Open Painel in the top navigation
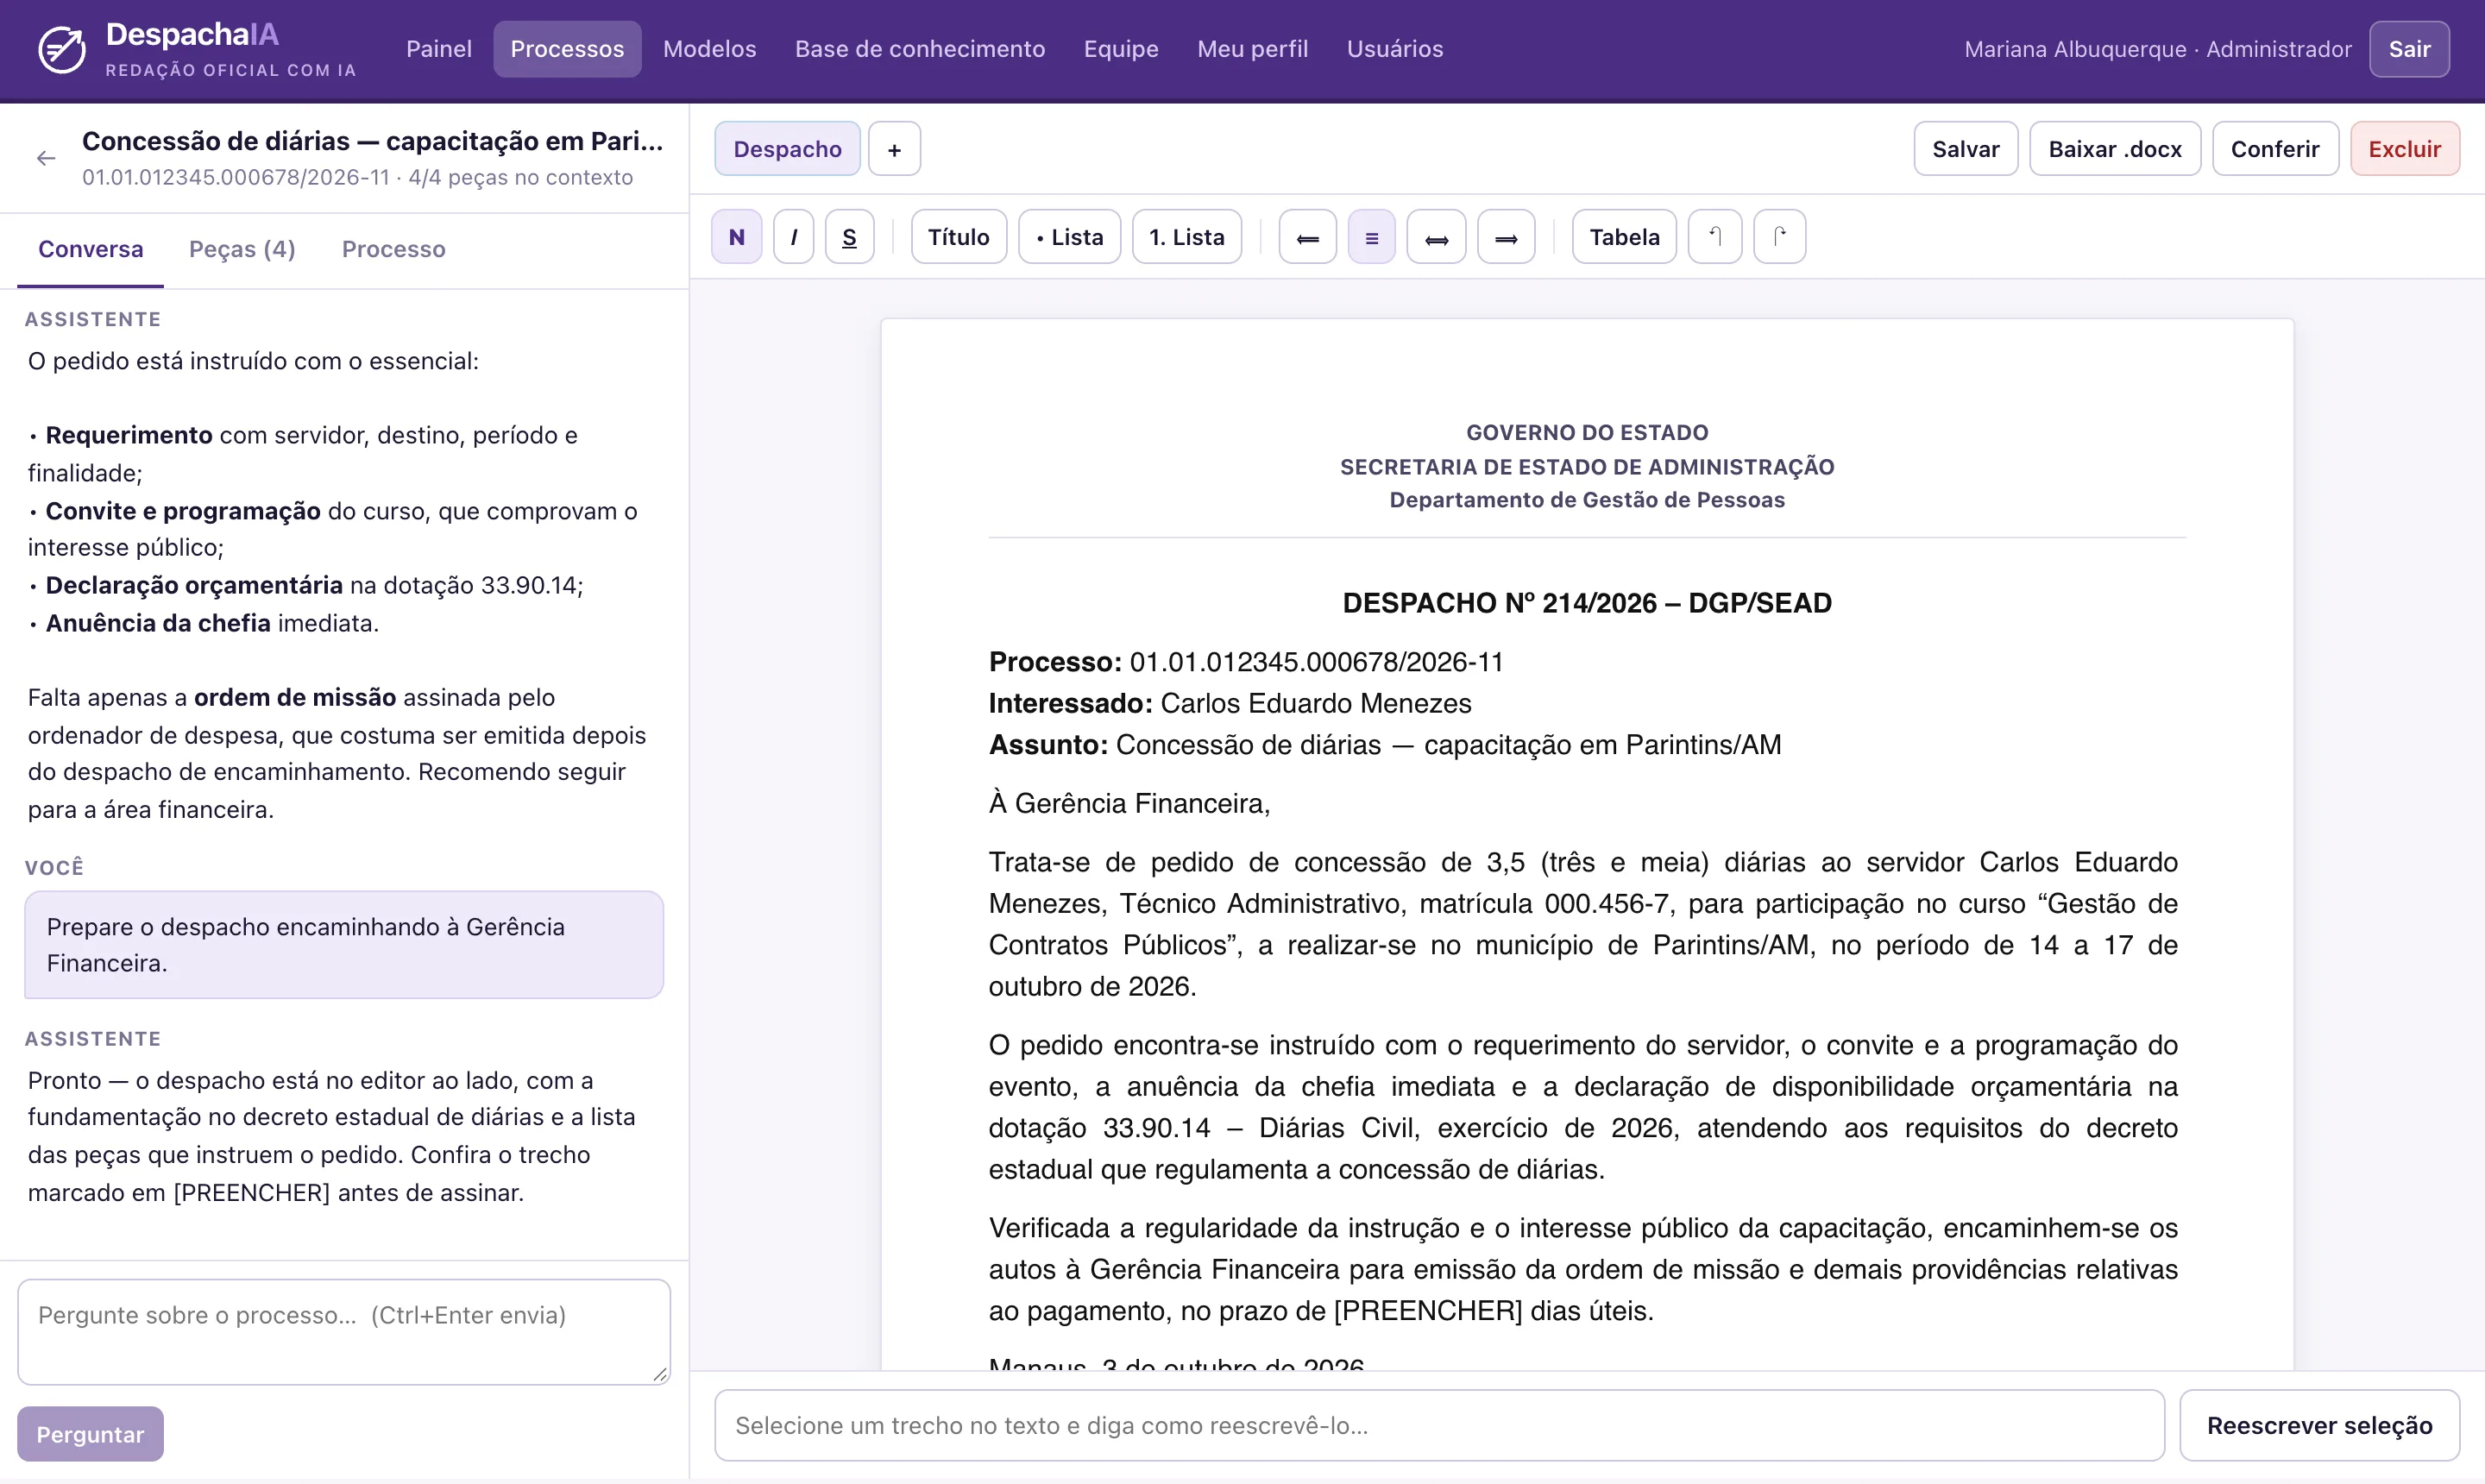The height and width of the screenshot is (1484, 2485). coord(438,49)
